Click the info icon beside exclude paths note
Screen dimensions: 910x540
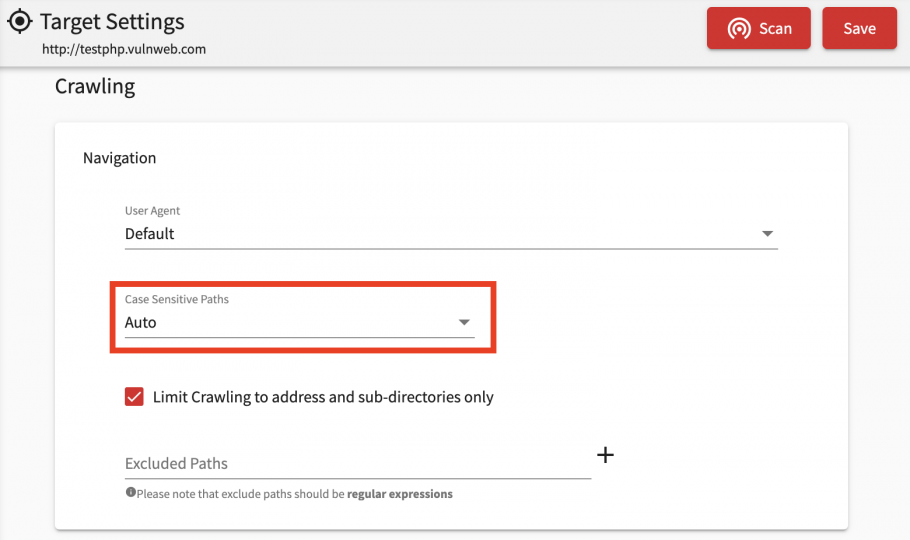(x=131, y=492)
